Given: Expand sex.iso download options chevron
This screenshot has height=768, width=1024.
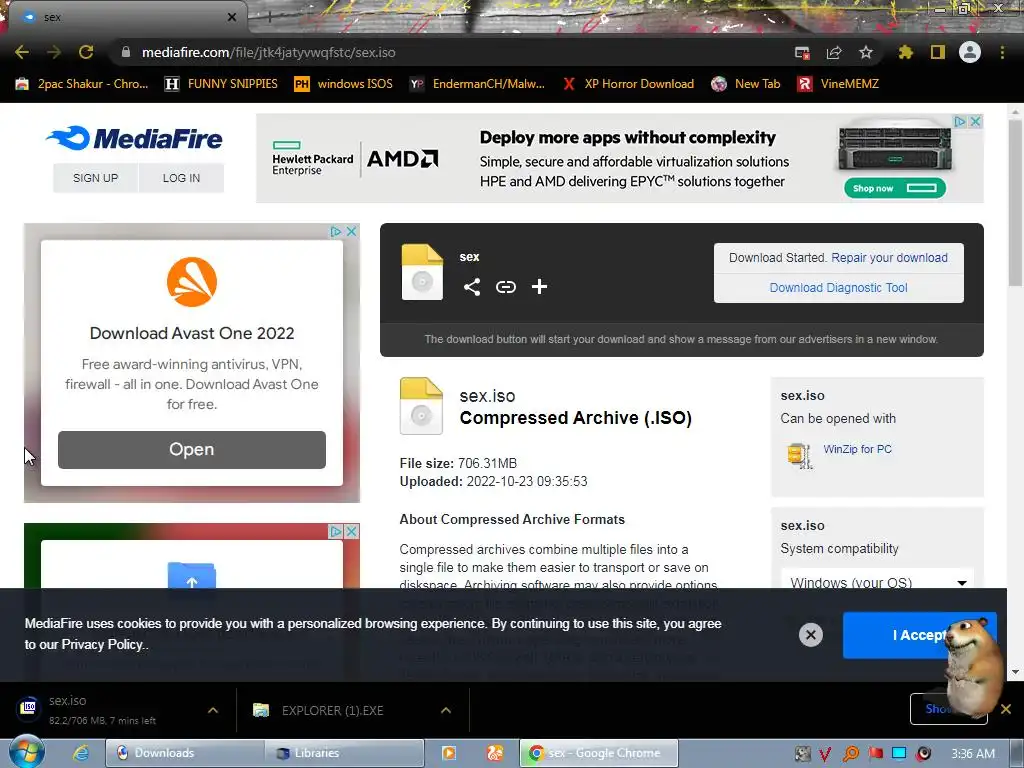Looking at the screenshot, I should click(213, 710).
